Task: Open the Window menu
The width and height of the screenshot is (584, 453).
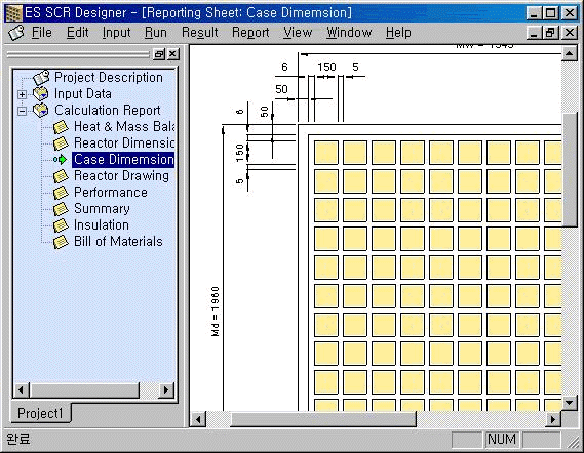Action: tap(349, 33)
